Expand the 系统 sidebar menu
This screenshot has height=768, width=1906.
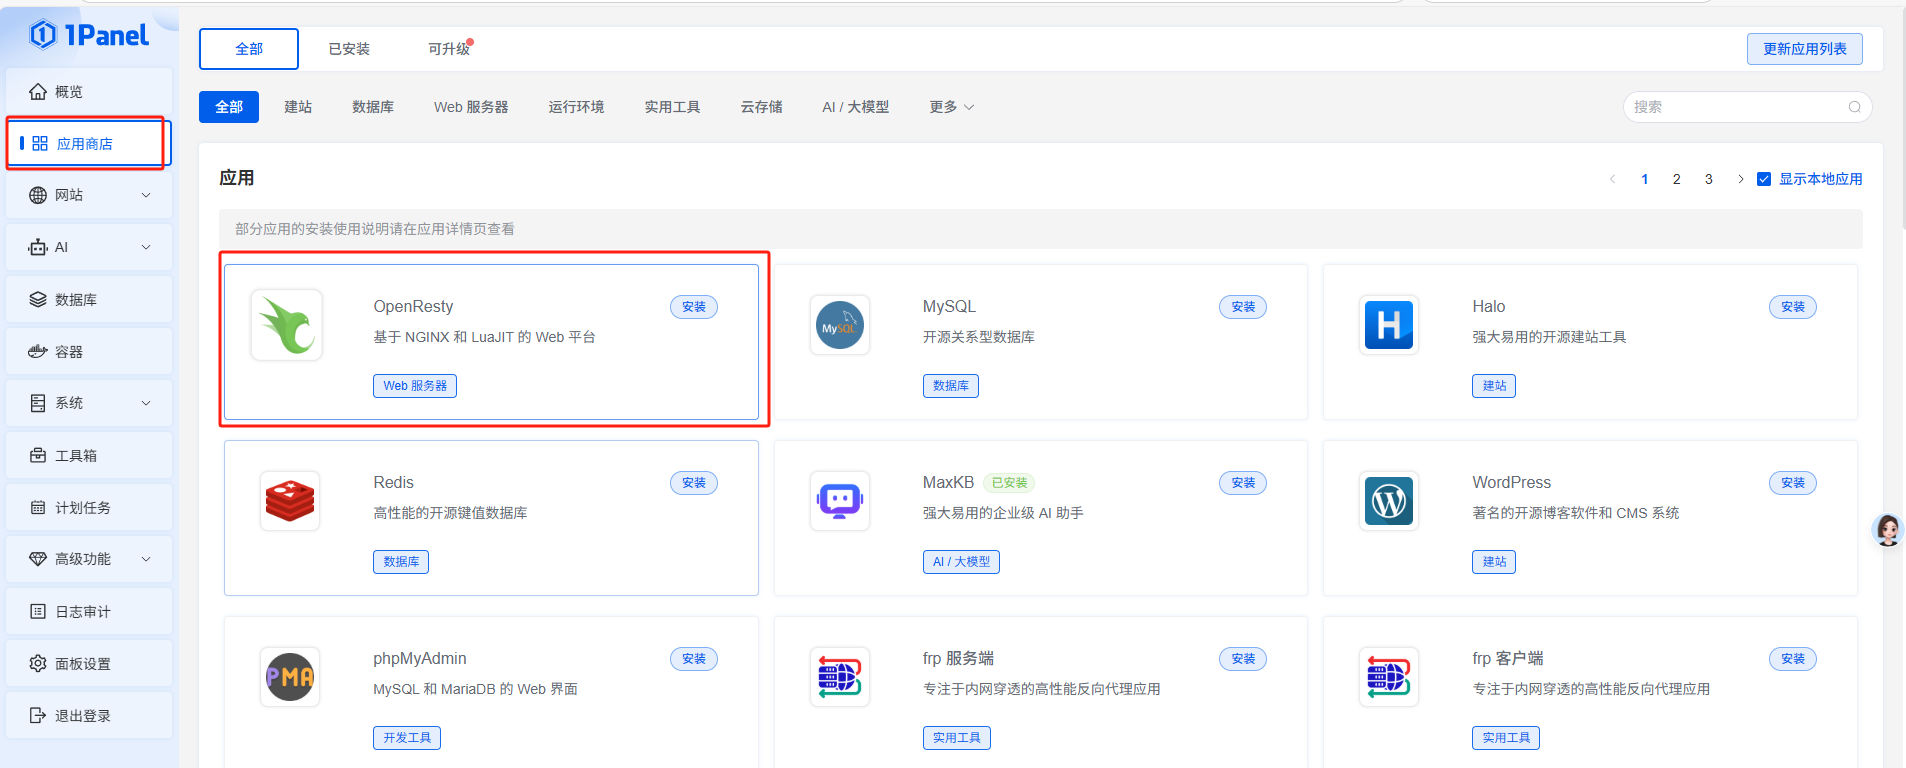(x=146, y=403)
